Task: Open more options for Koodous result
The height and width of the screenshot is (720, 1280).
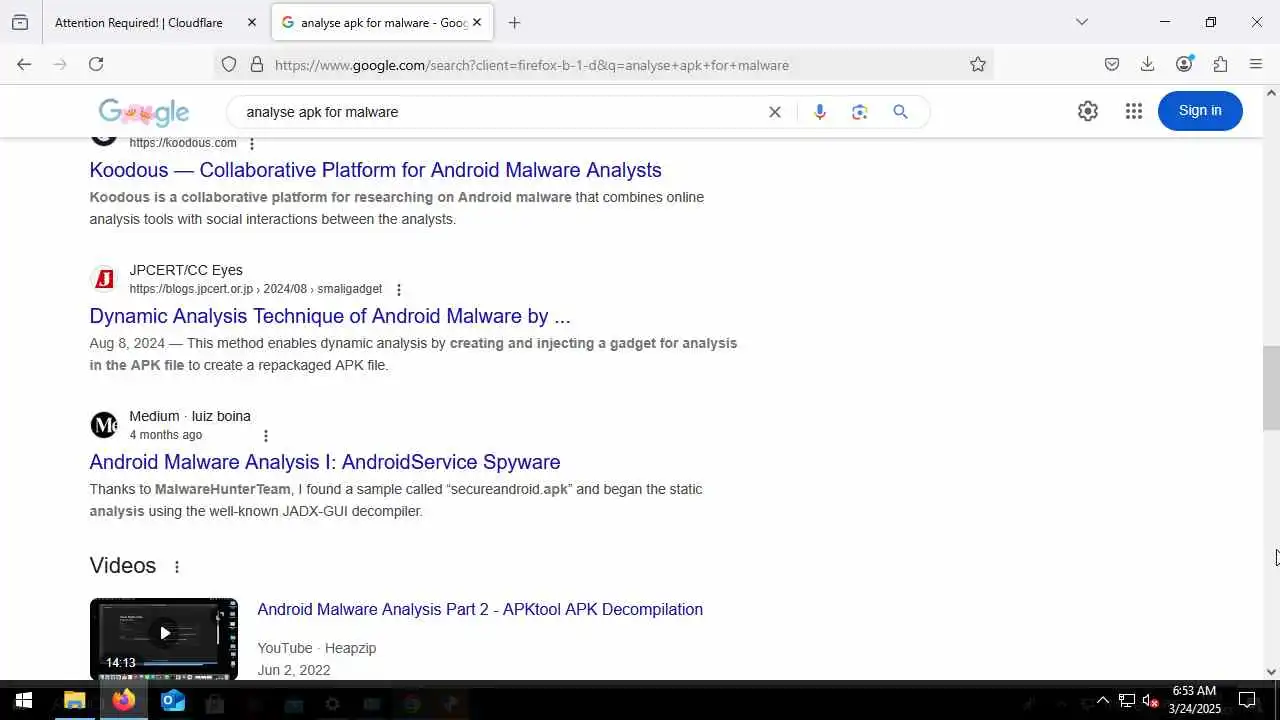Action: [x=252, y=144]
